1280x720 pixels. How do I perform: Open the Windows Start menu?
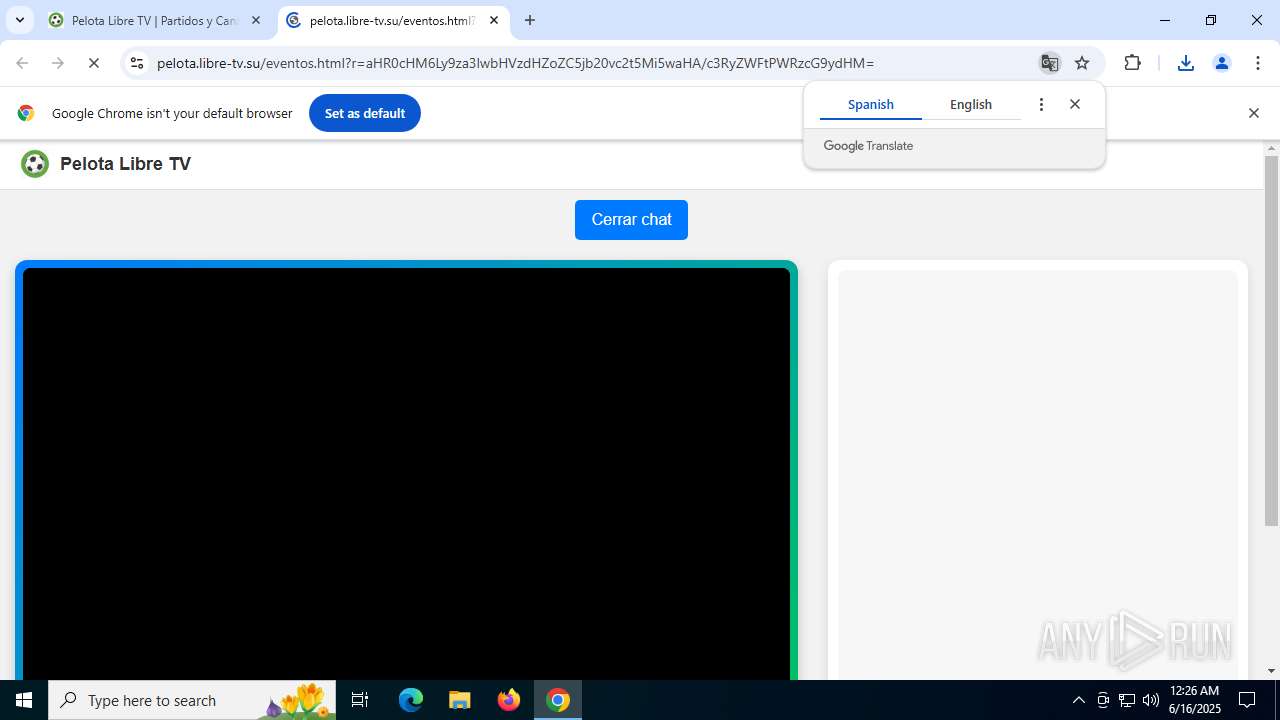click(x=24, y=700)
